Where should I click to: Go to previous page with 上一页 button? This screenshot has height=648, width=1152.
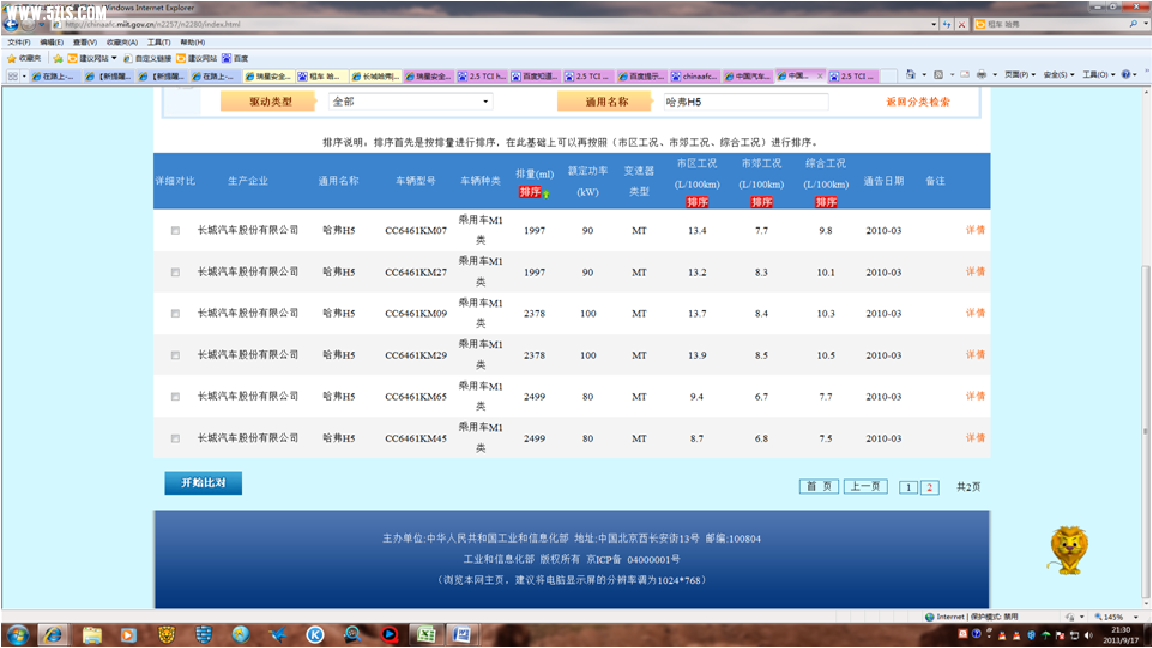coord(865,486)
